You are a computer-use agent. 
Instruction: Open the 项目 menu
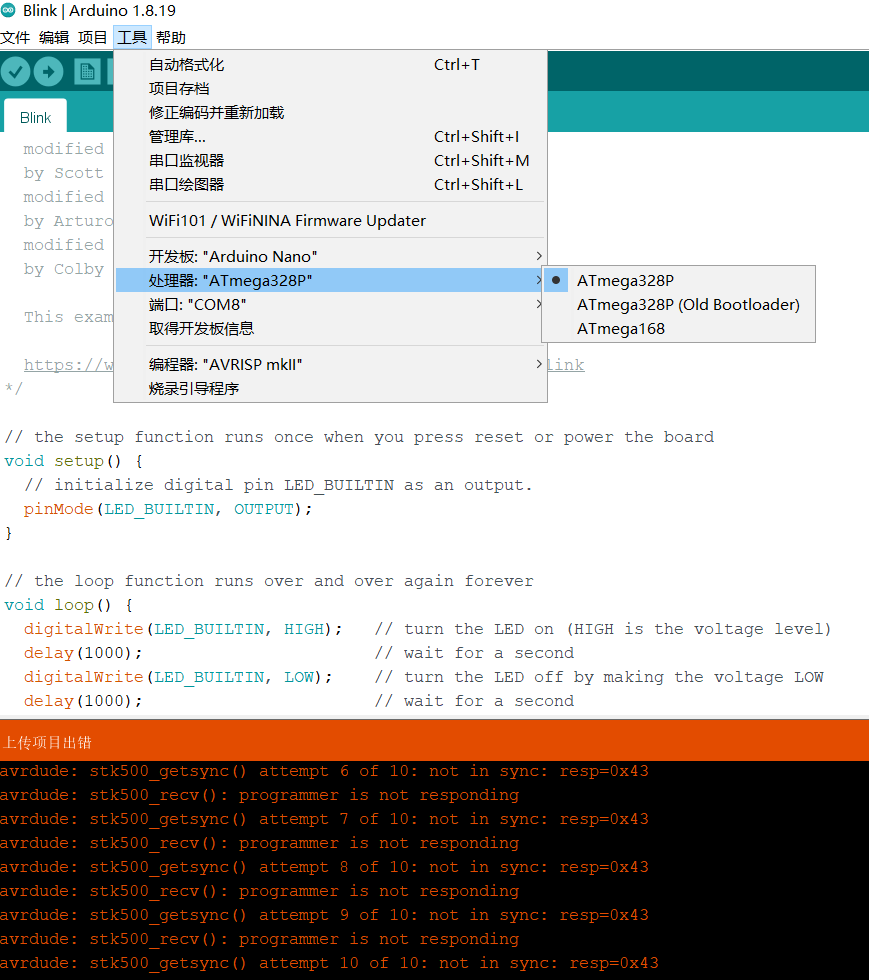point(93,38)
